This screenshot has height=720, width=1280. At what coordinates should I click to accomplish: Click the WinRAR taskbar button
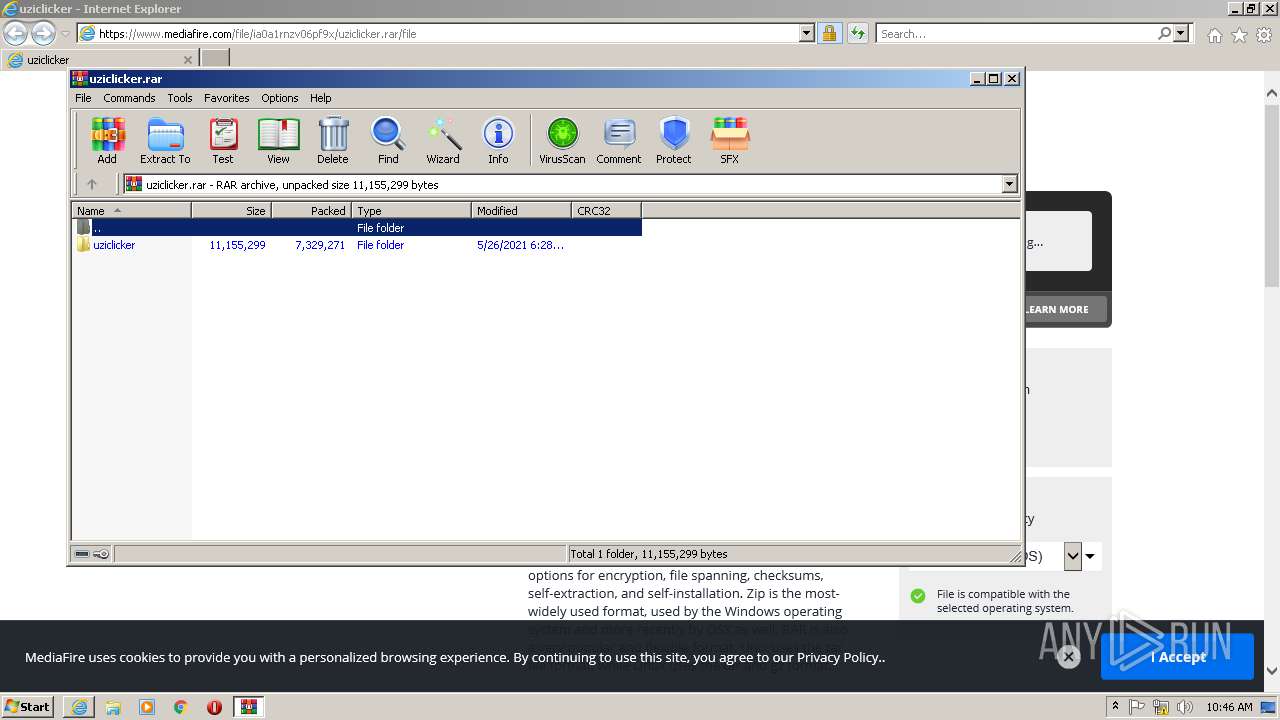click(248, 707)
